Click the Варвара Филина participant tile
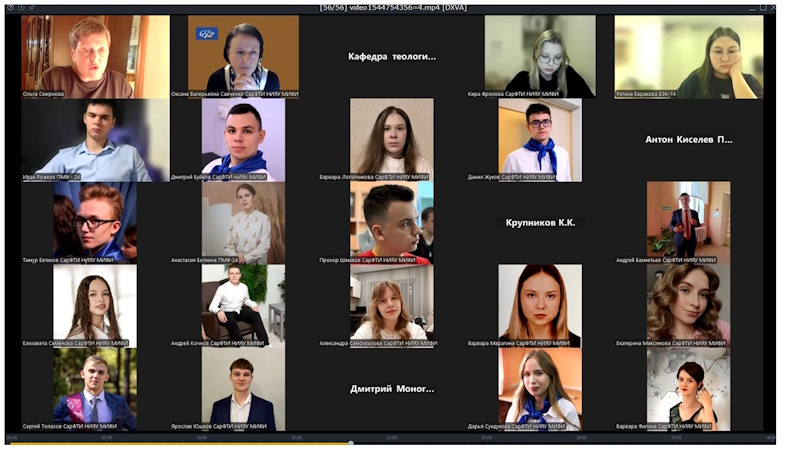 [688, 388]
